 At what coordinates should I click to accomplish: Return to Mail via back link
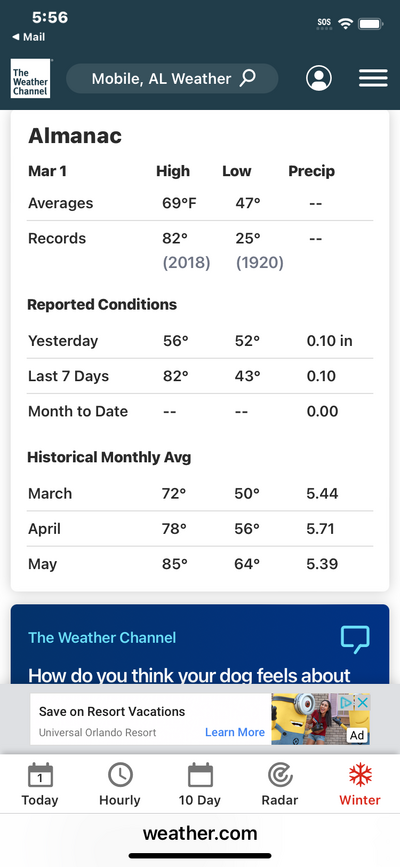tap(29, 38)
